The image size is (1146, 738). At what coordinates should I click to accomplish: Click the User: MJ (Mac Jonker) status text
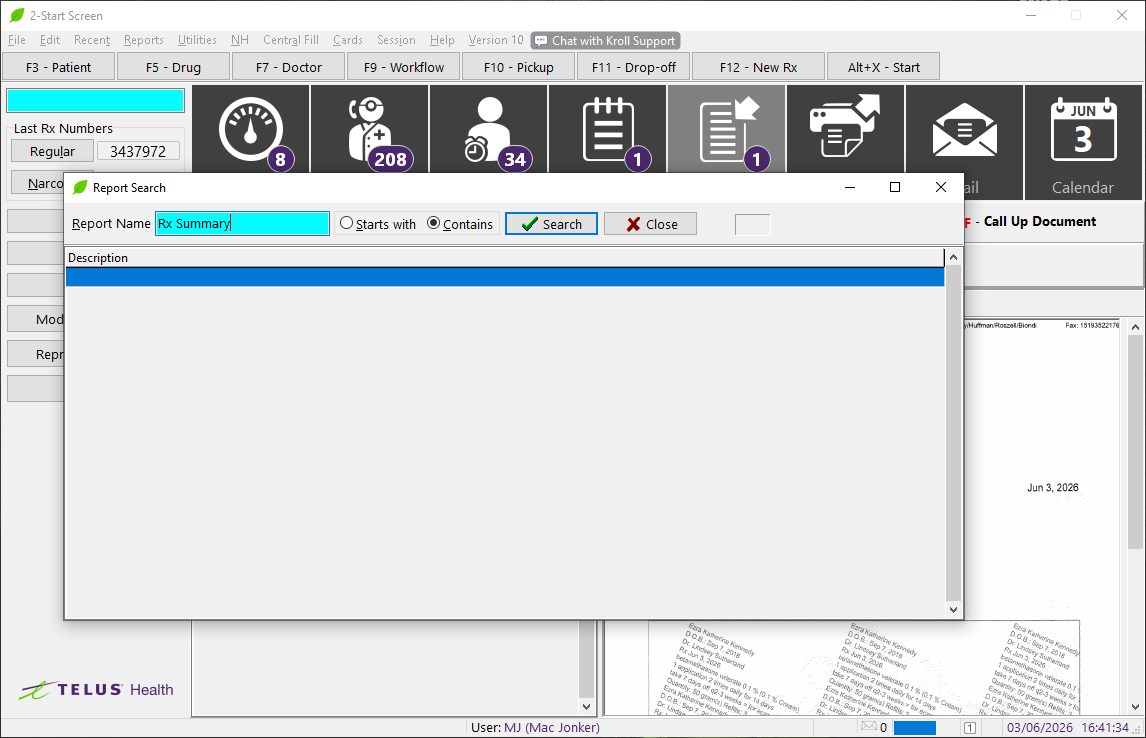pos(535,728)
